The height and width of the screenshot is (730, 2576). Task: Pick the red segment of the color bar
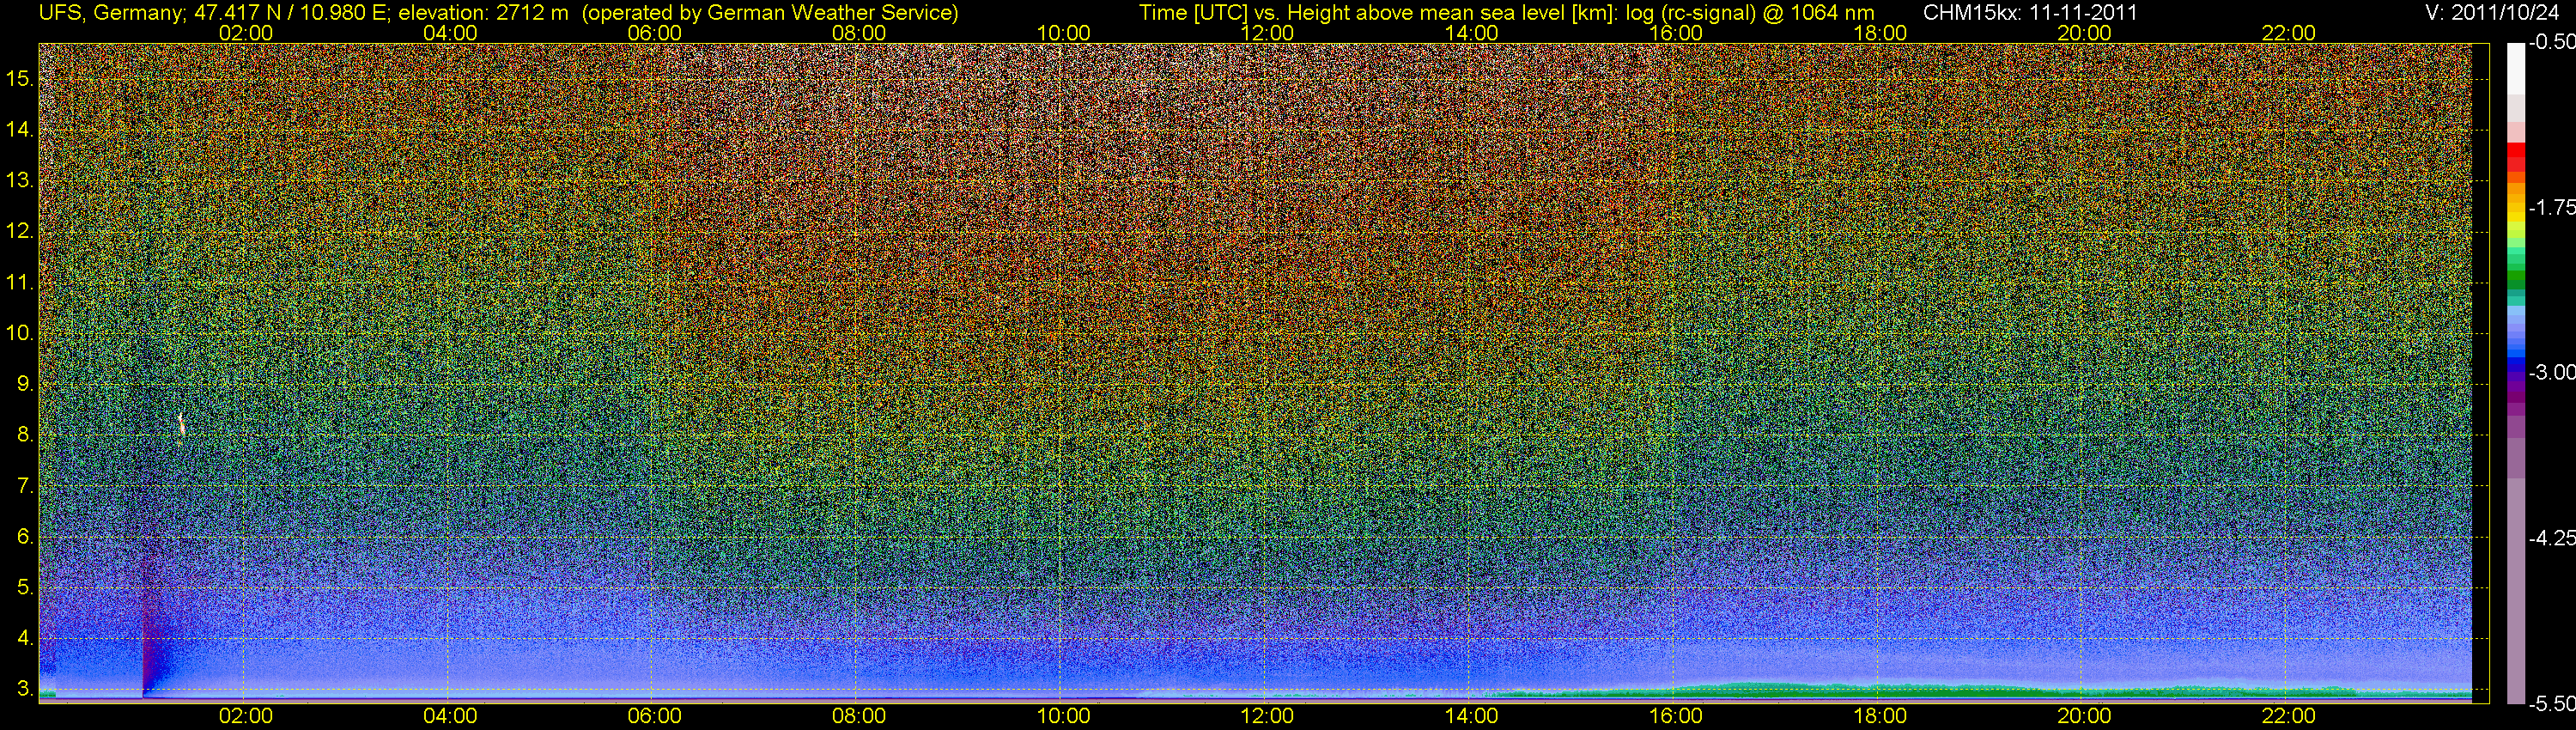pyautogui.click(x=2516, y=160)
